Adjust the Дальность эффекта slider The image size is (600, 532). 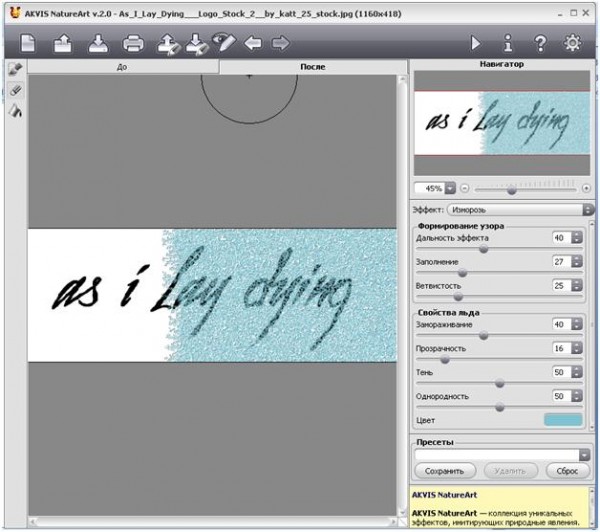[x=484, y=249]
